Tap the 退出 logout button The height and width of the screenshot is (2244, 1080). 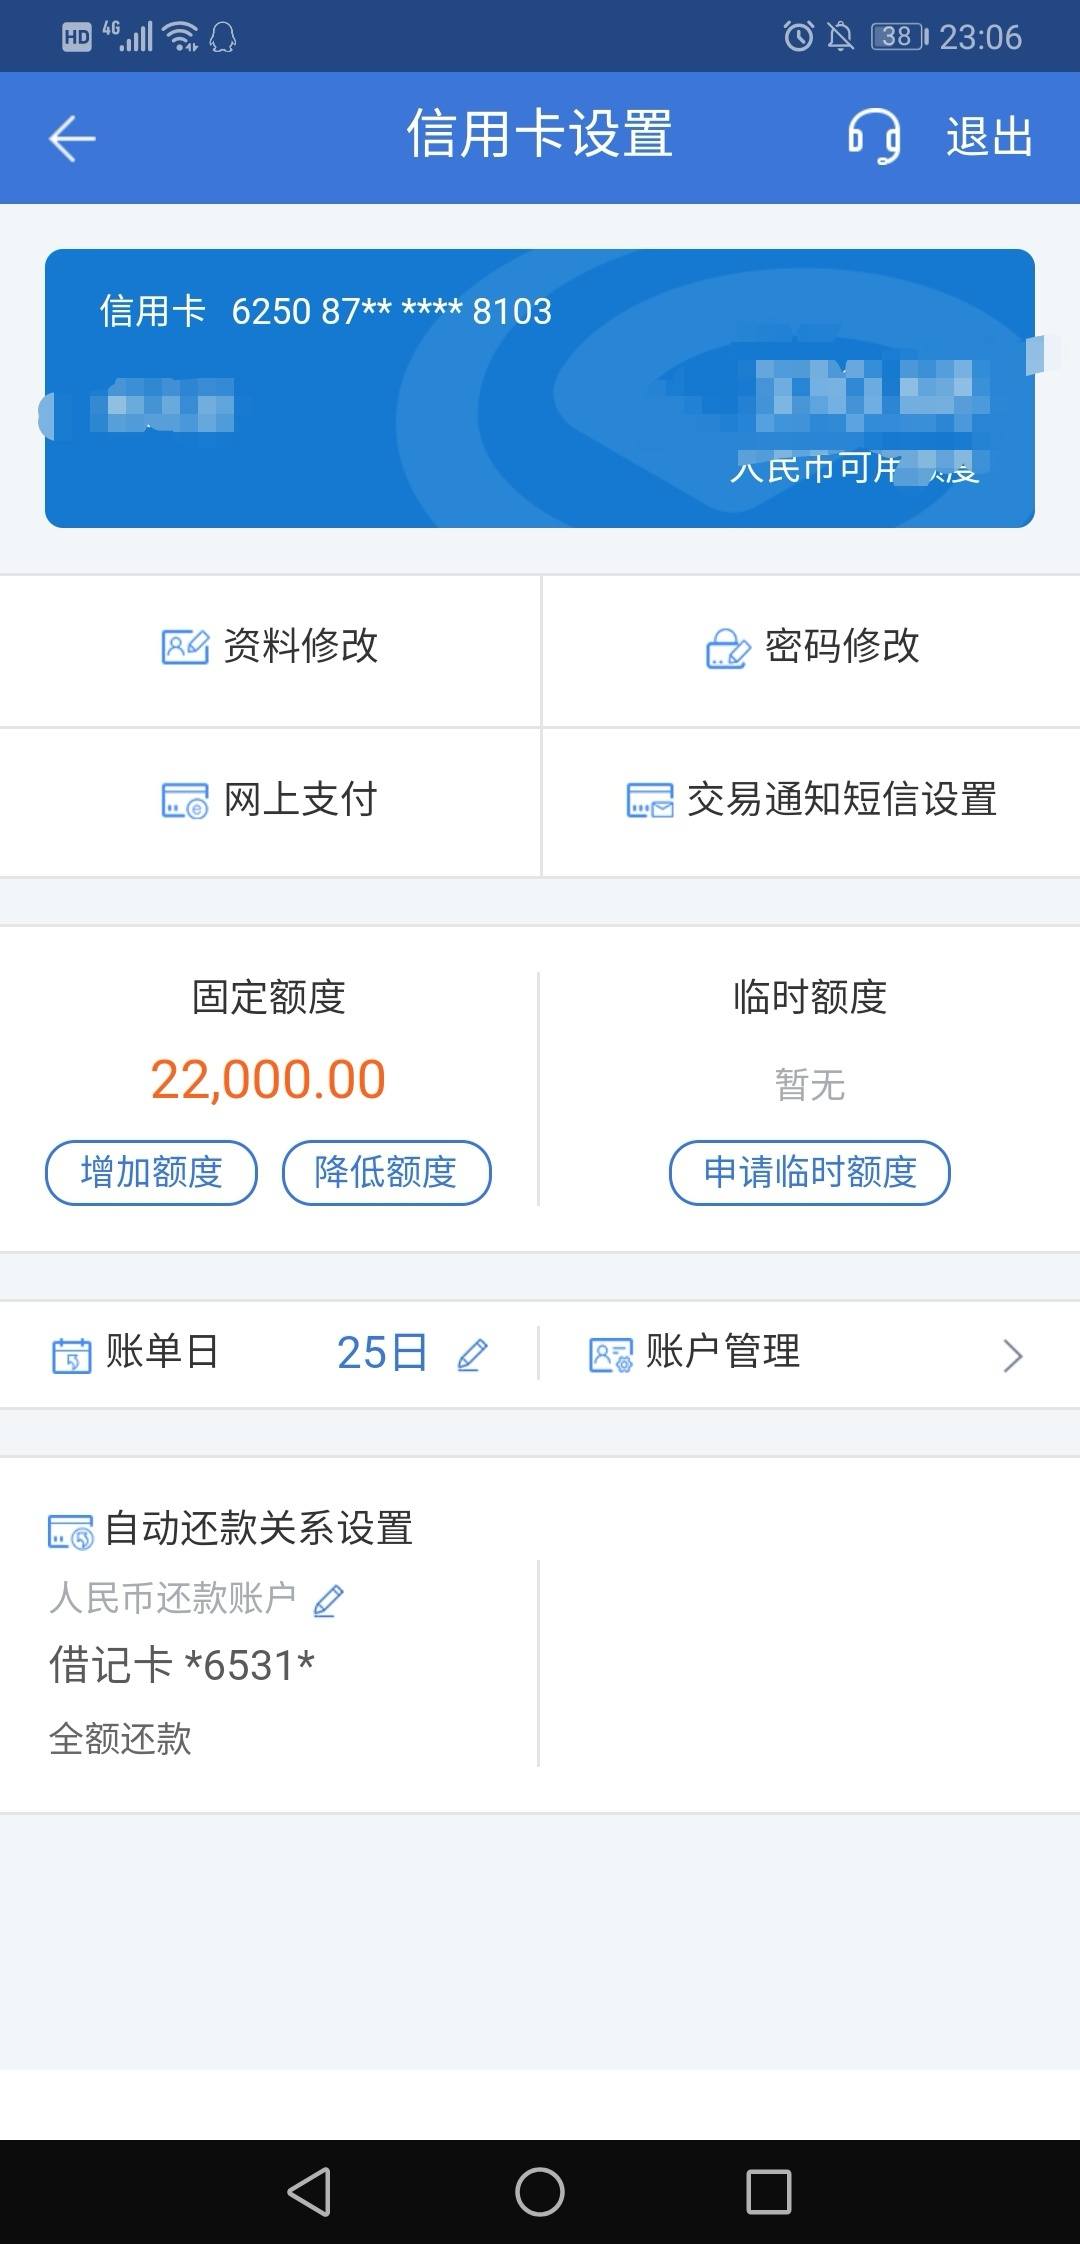pyautogui.click(x=989, y=137)
